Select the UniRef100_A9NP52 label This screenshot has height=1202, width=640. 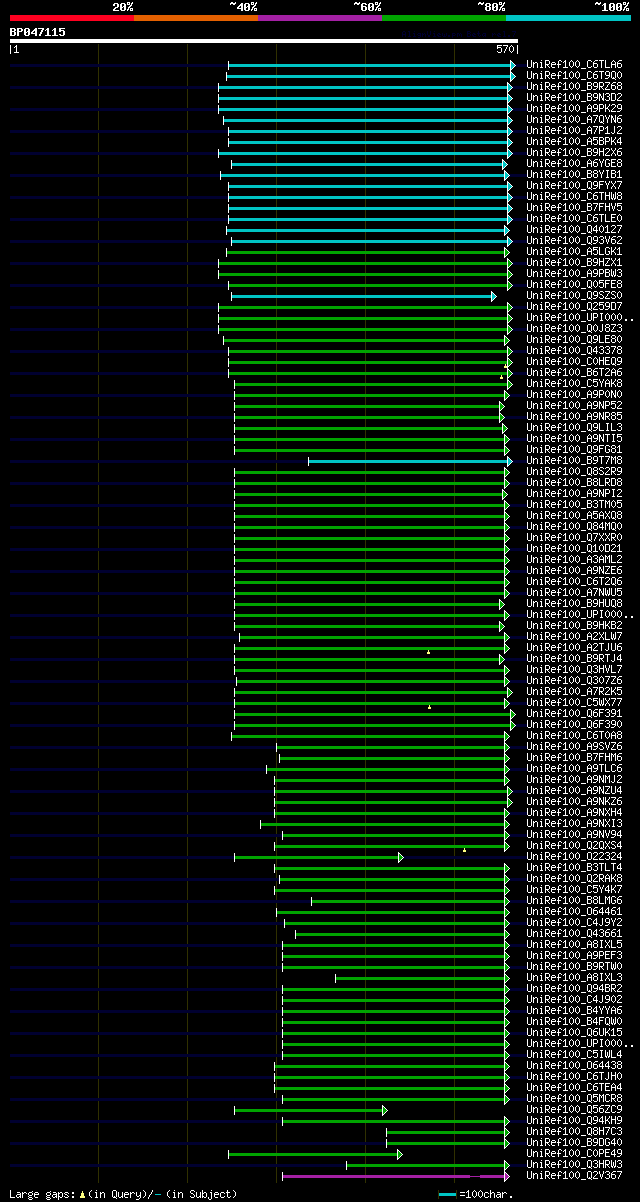(574, 405)
